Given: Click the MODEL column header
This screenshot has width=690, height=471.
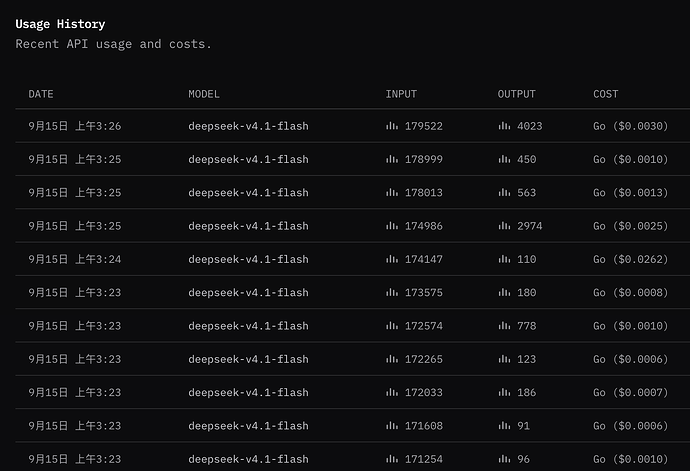Looking at the screenshot, I should click(204, 94).
